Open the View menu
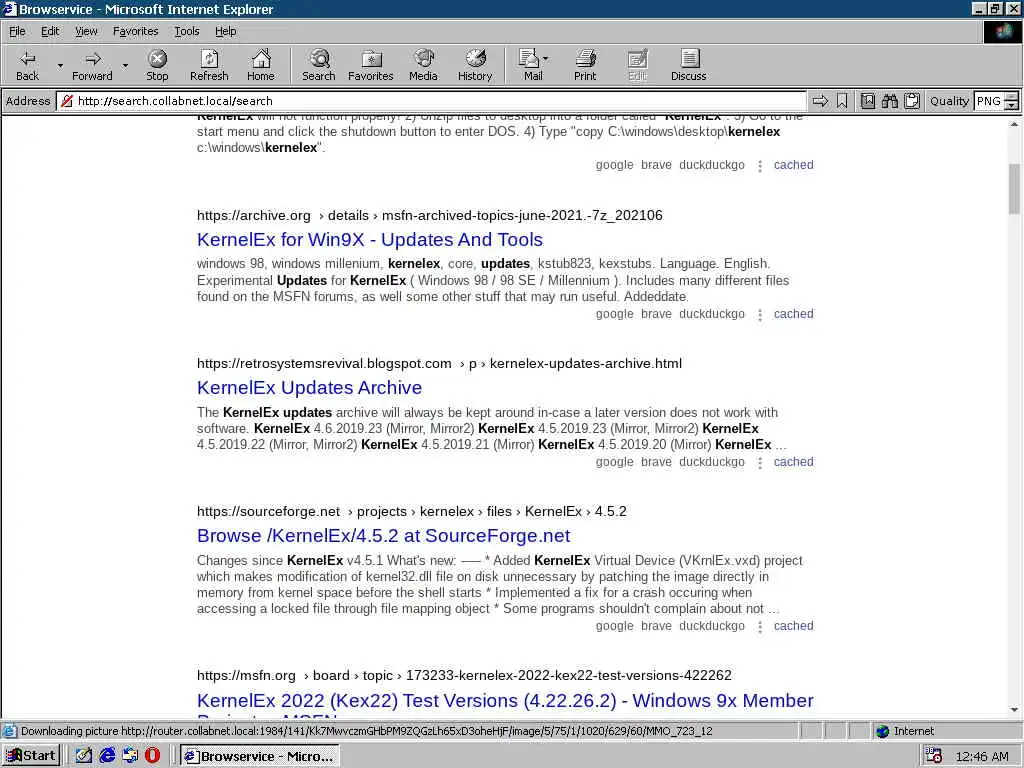Image resolution: width=1024 pixels, height=768 pixels. (x=86, y=31)
